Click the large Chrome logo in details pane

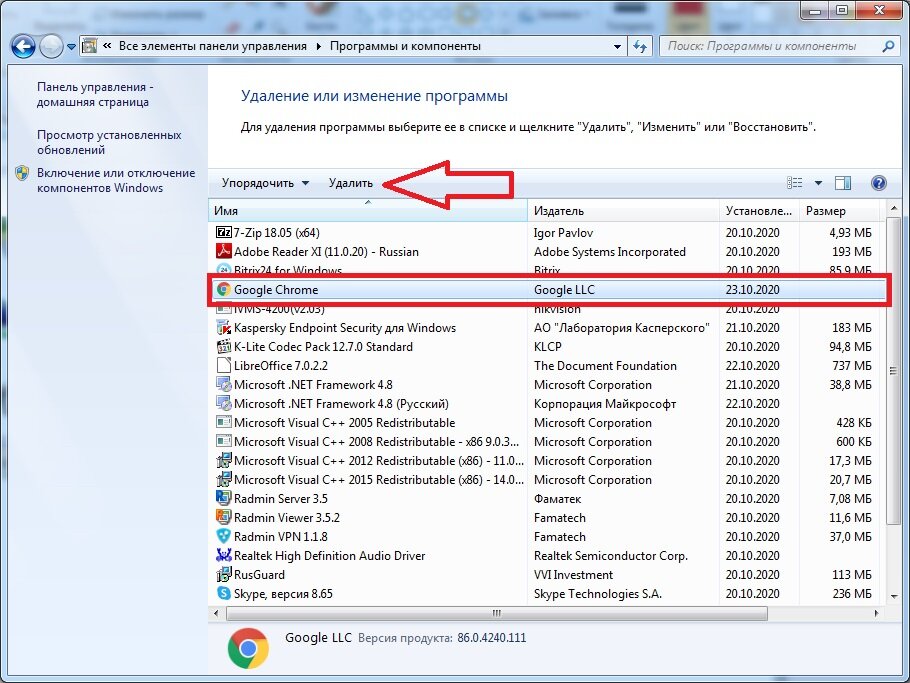pos(248,648)
